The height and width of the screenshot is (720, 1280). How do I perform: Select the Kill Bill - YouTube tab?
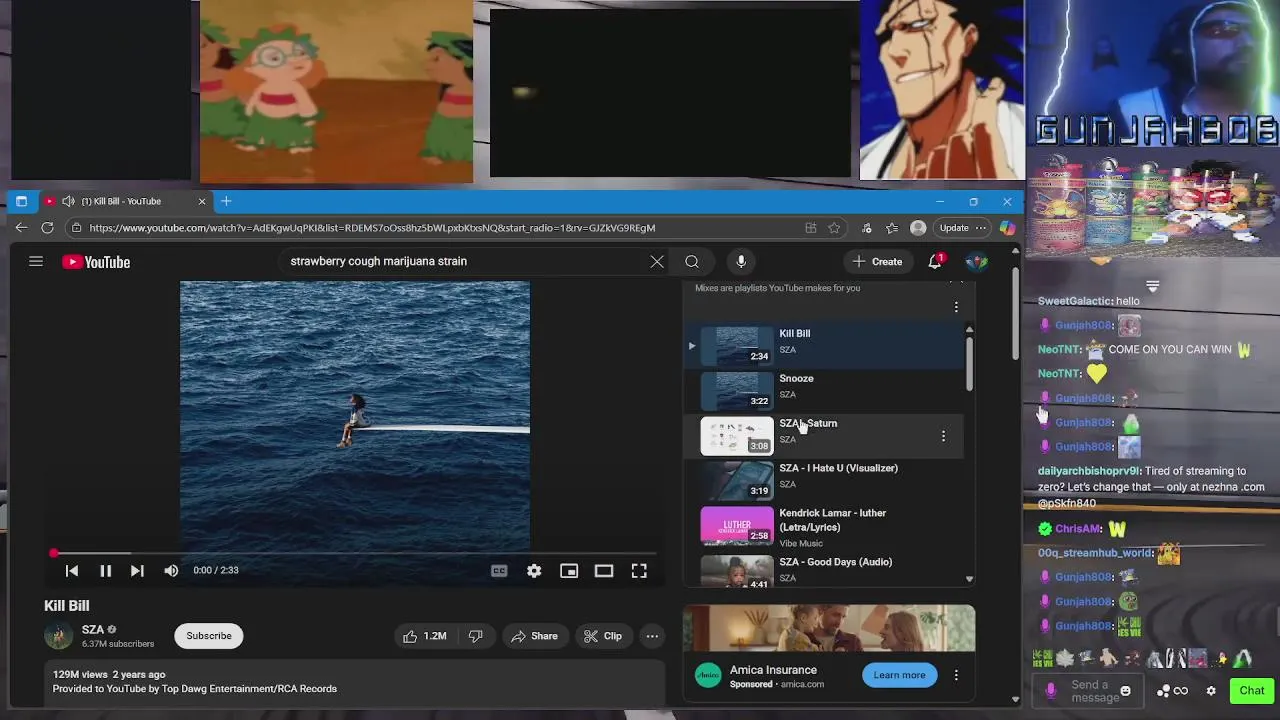pyautogui.click(x=125, y=201)
